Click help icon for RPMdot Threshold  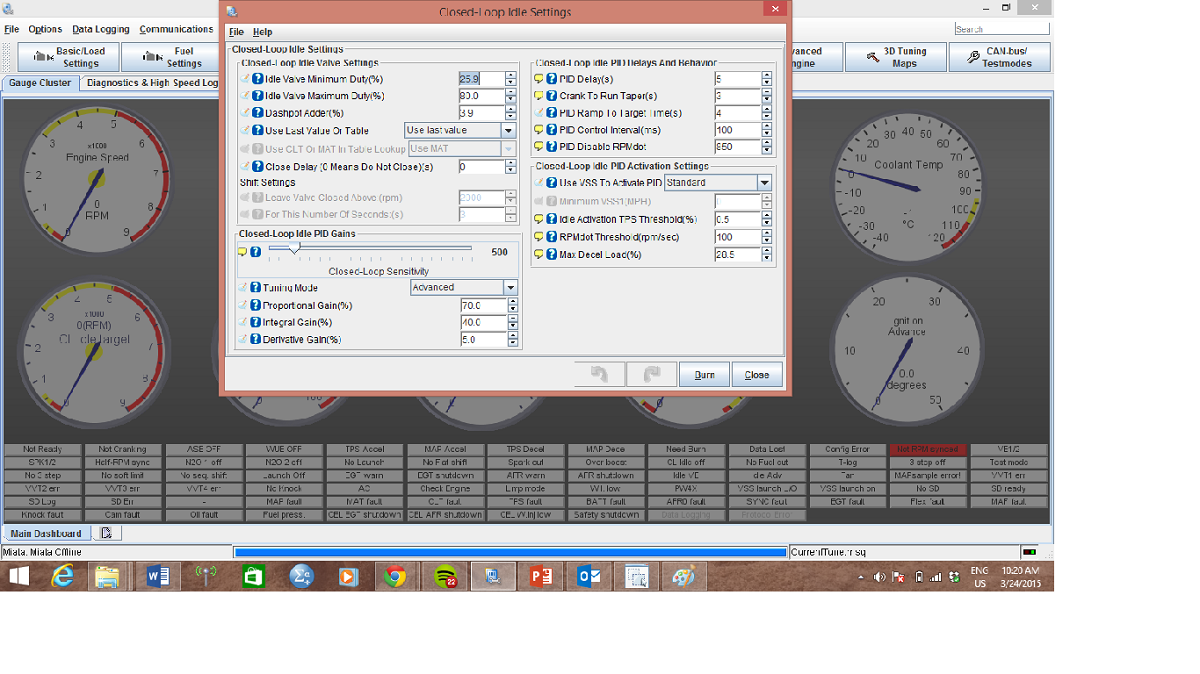[x=552, y=237]
